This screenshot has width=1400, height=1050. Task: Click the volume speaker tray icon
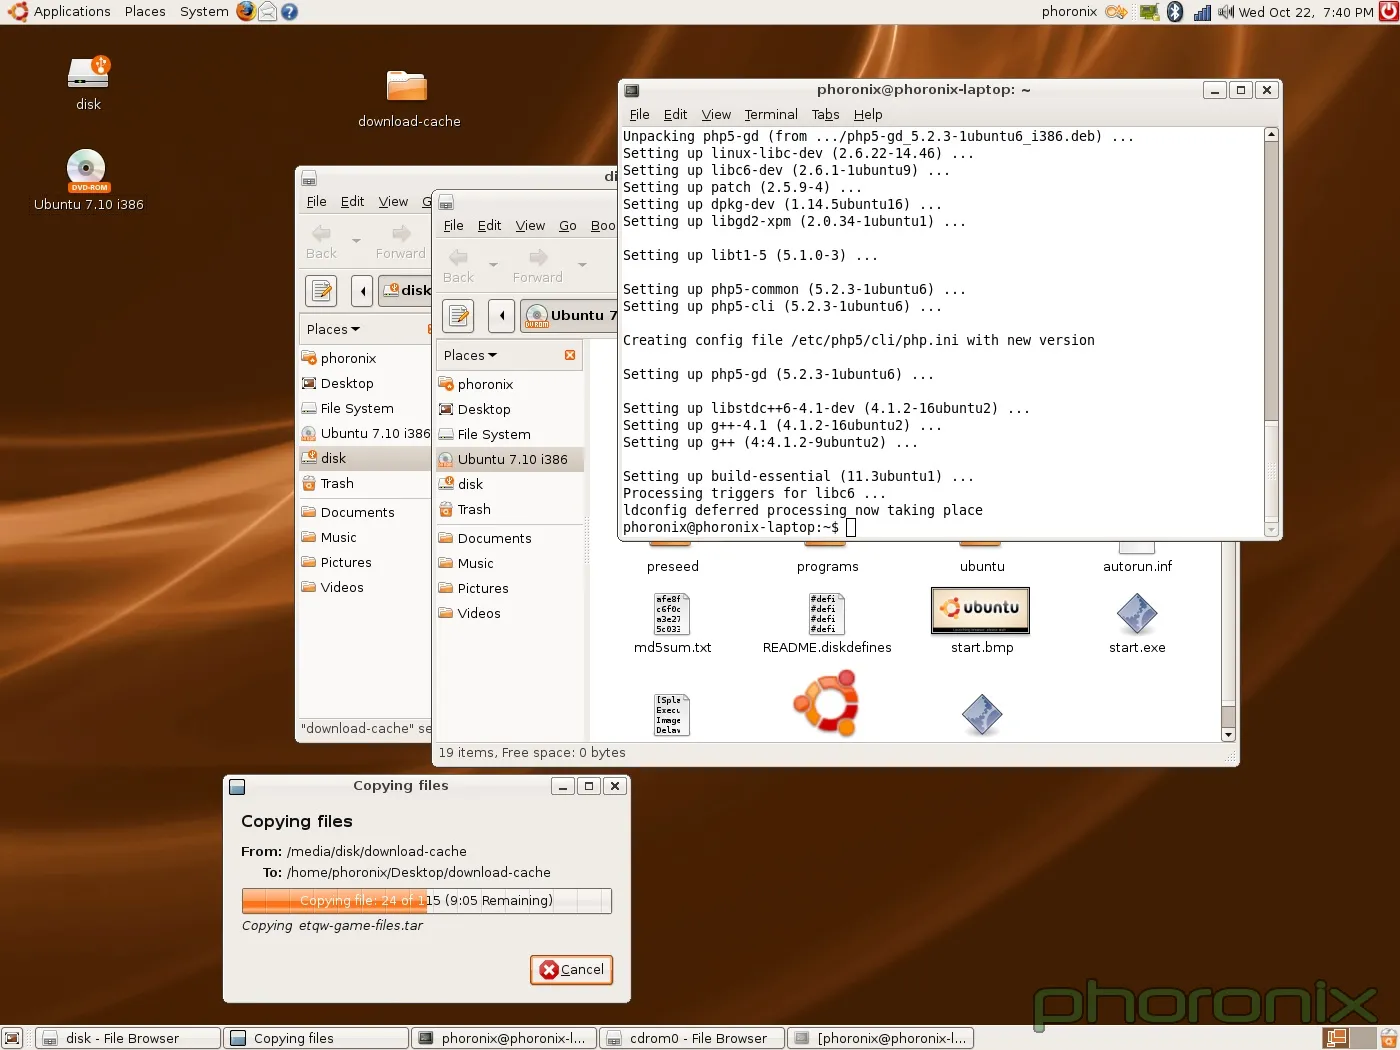point(1226,12)
